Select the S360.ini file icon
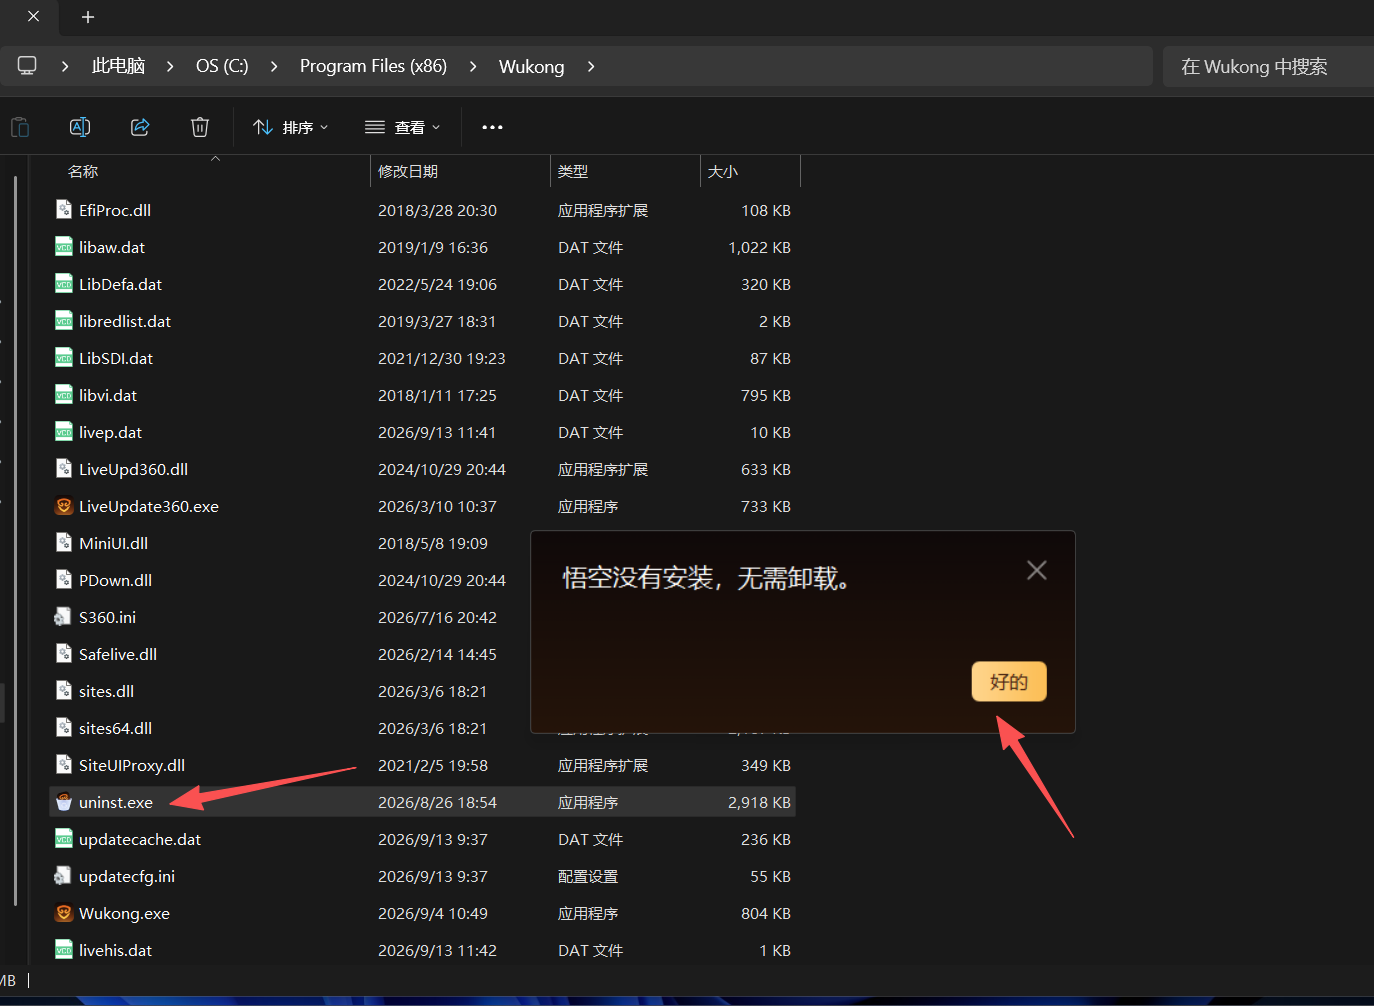The height and width of the screenshot is (1006, 1374). 63,617
